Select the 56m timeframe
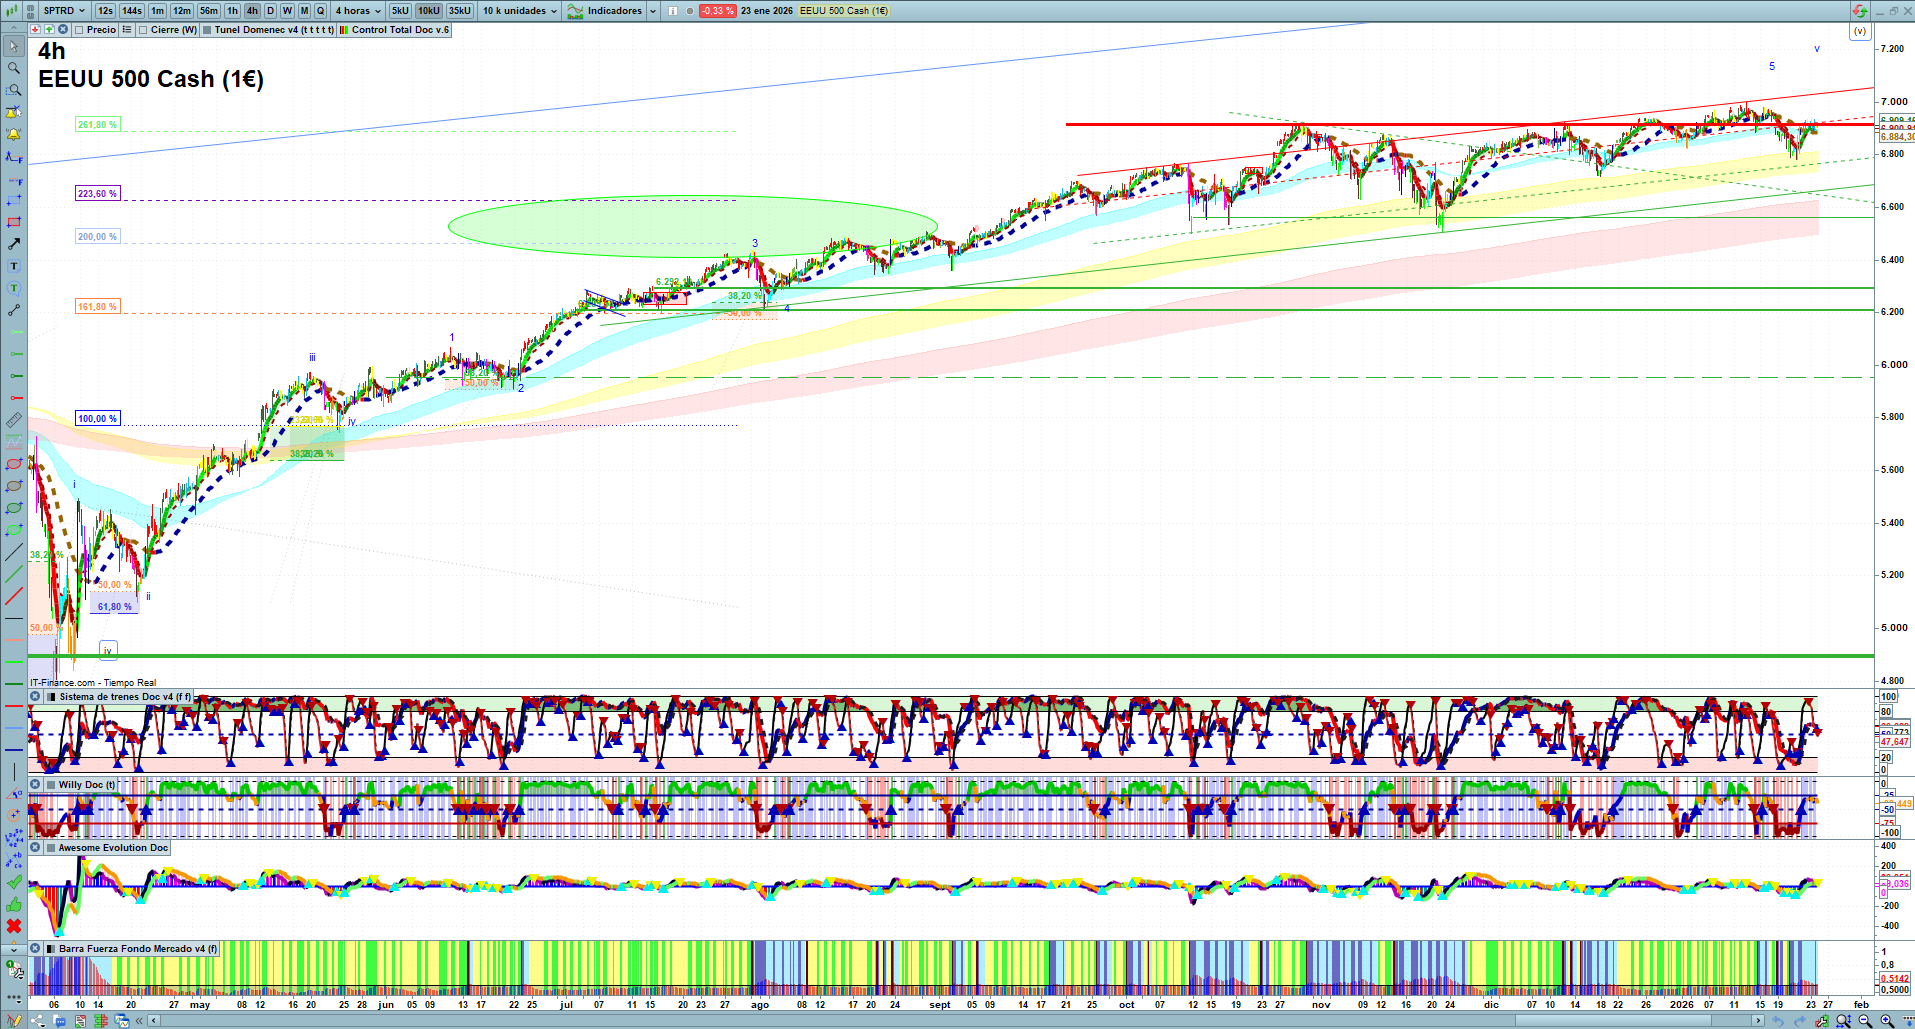The image size is (1915, 1029). tap(209, 11)
